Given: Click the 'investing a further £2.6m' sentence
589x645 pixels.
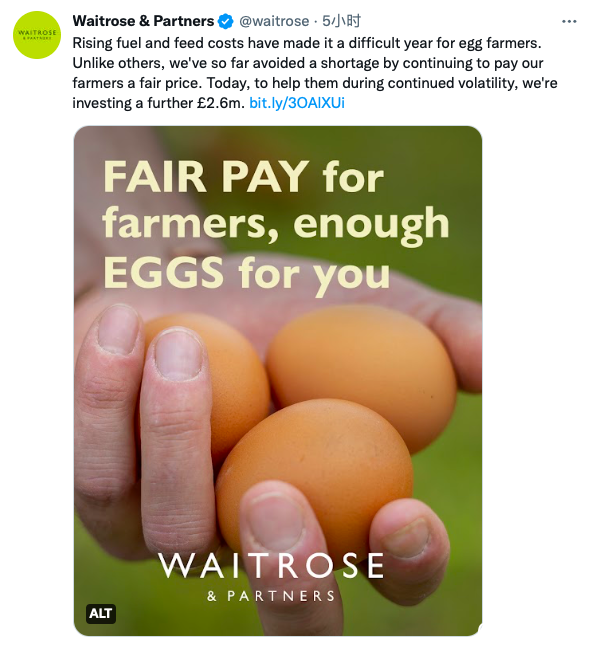Looking at the screenshot, I should [159, 103].
